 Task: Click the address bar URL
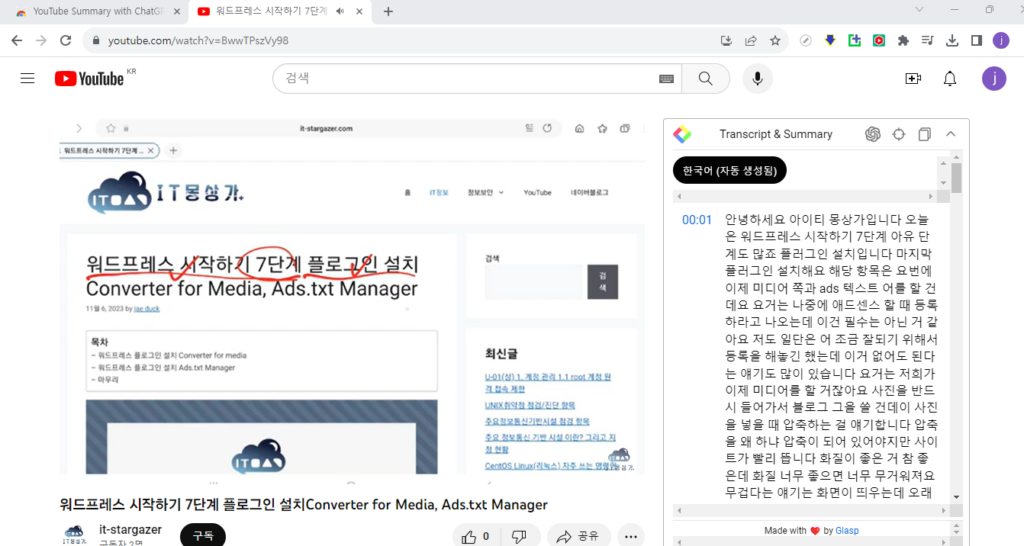198,40
